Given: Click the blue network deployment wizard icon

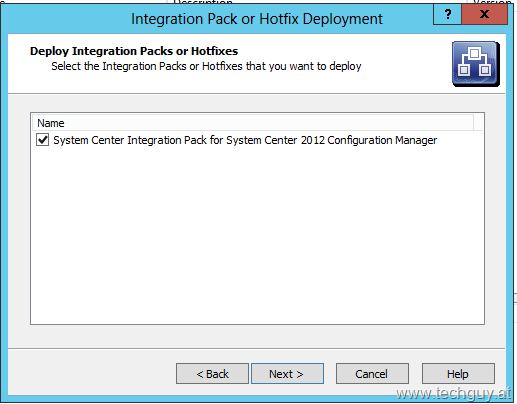Looking at the screenshot, I should click(476, 64).
